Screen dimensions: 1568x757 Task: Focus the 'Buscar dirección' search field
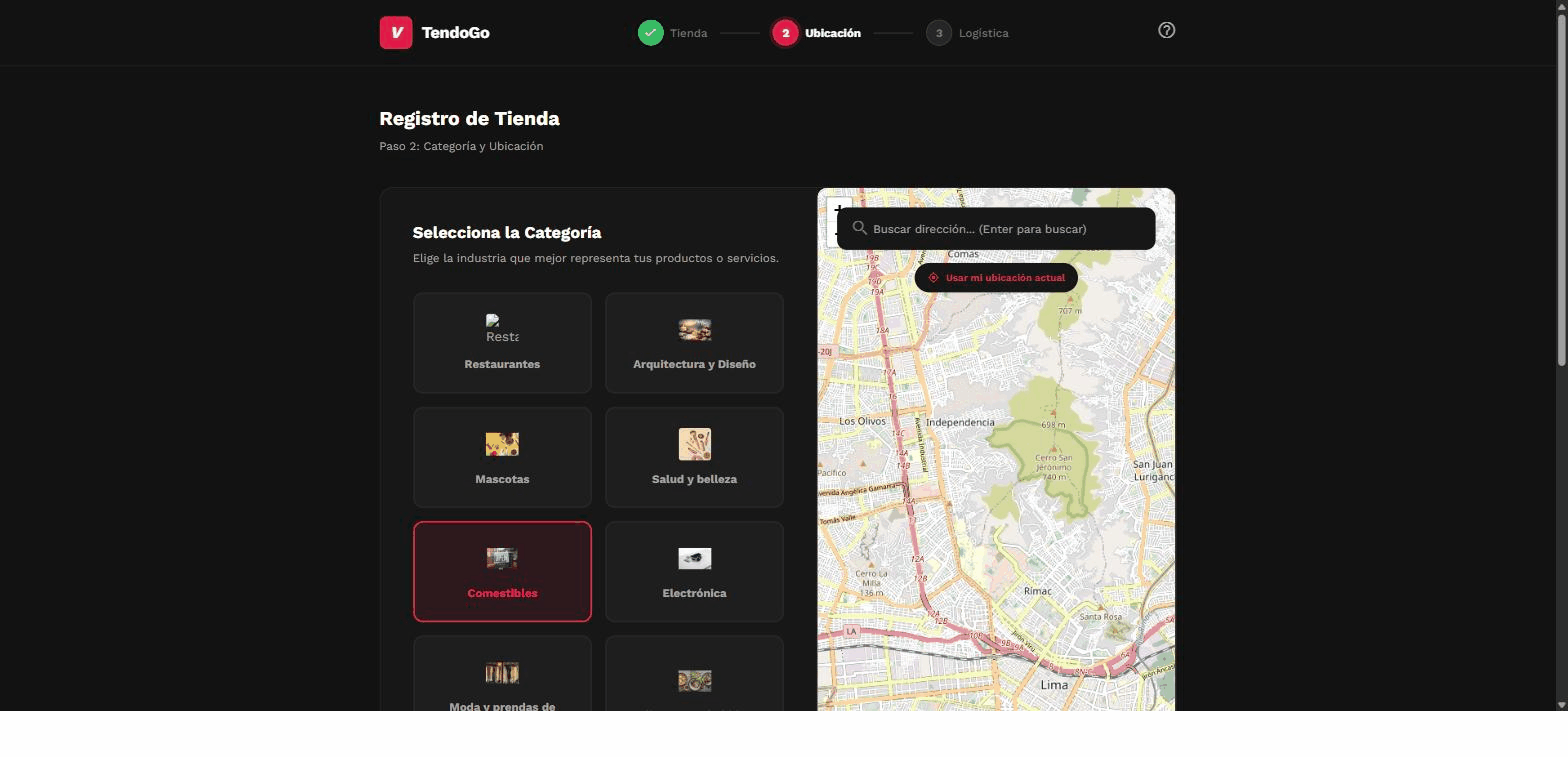click(996, 229)
